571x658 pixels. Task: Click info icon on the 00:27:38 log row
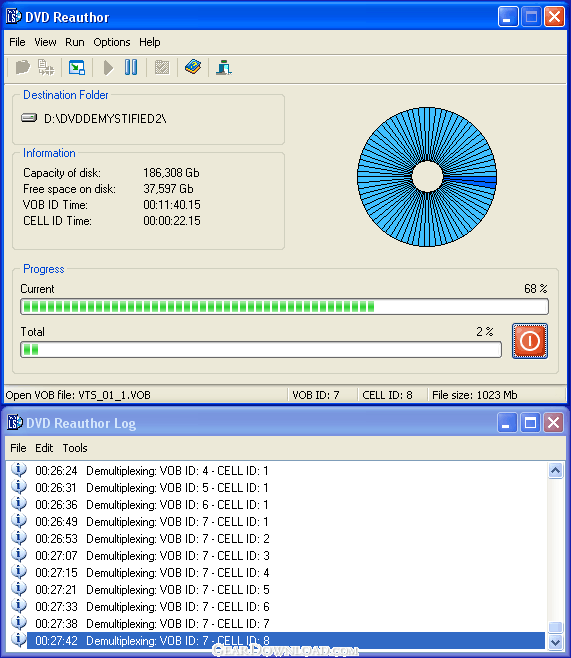pos(18,622)
